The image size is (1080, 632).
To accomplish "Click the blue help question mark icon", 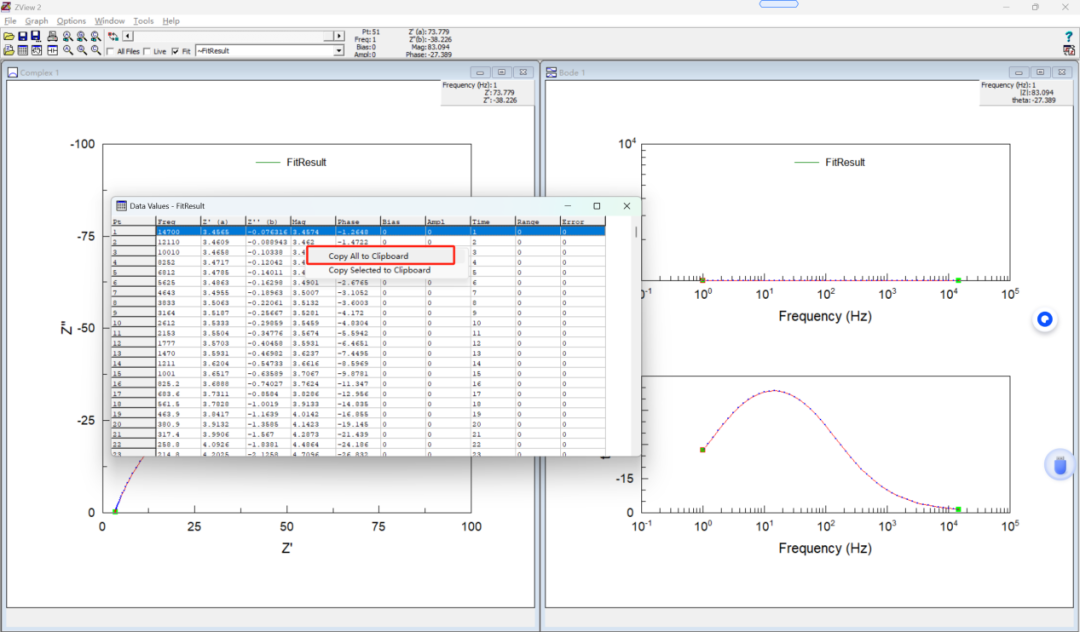I will point(1068,36).
